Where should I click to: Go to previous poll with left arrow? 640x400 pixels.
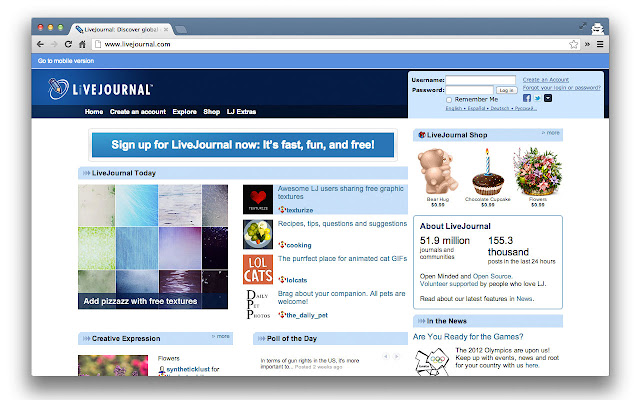tap(386, 356)
